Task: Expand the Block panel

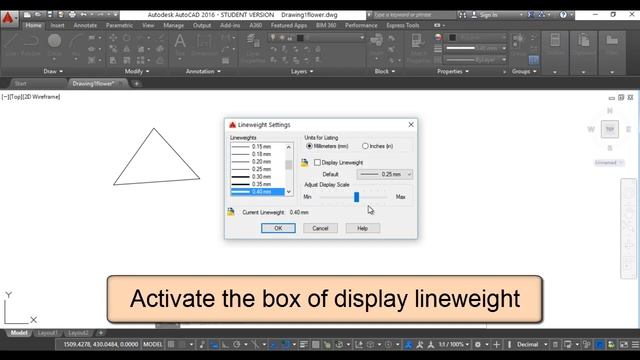Action: pyautogui.click(x=385, y=71)
